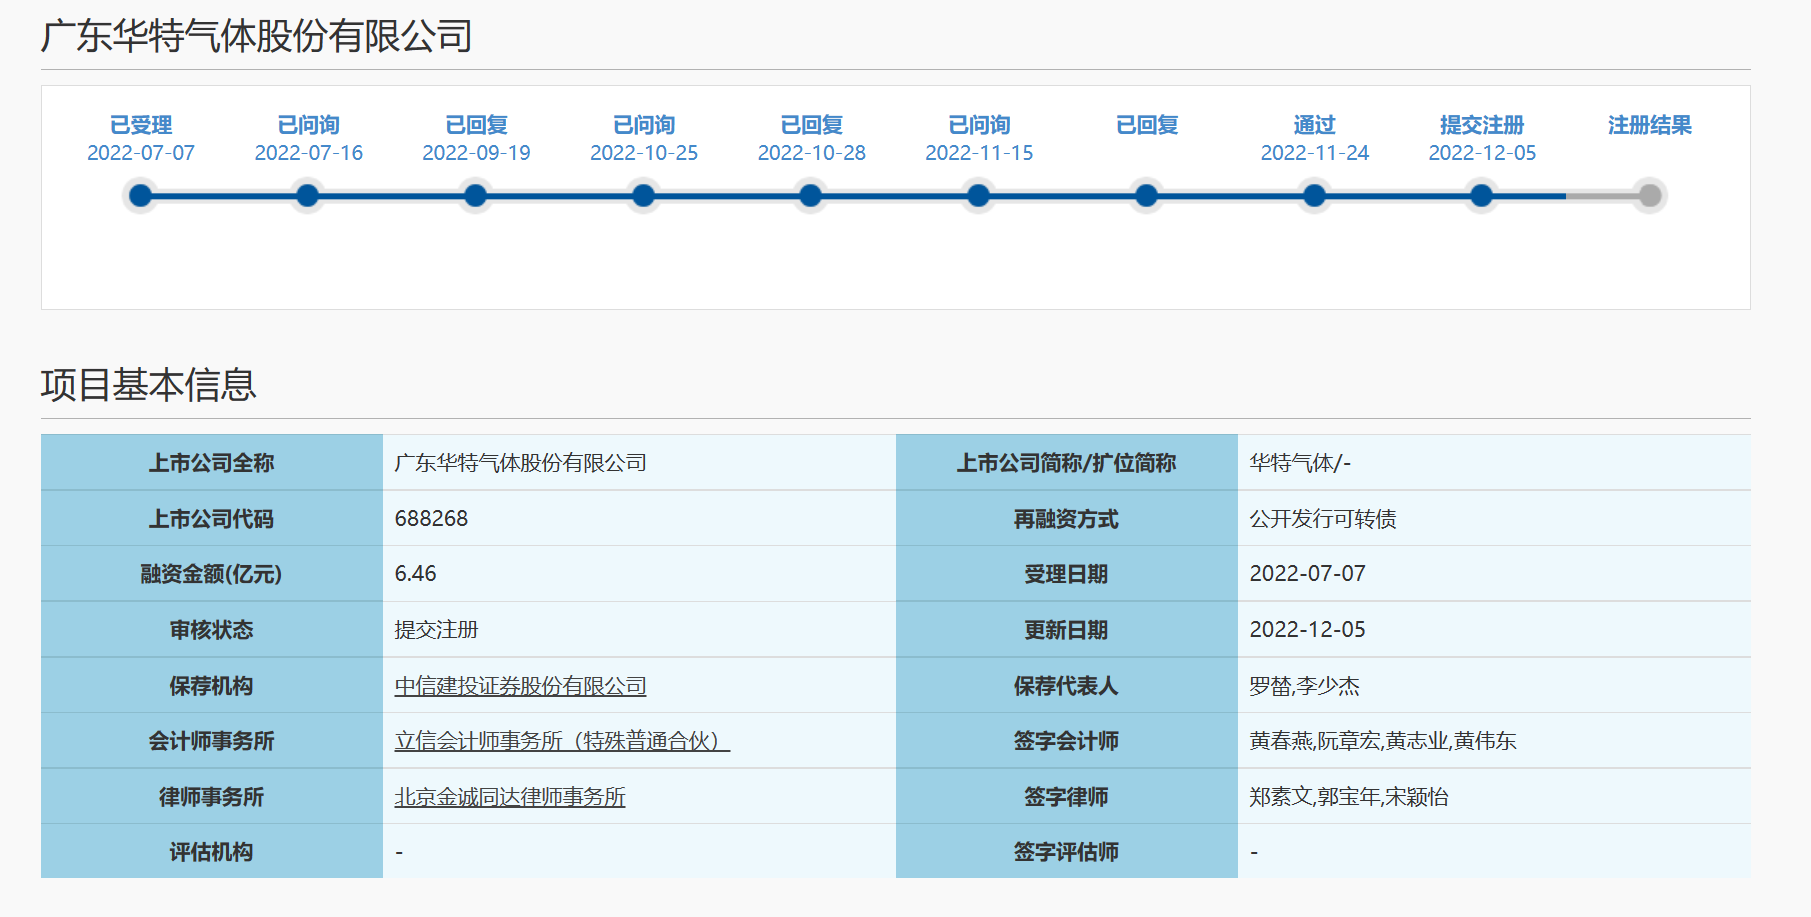This screenshot has width=1811, height=917.
Task: Click the 律师事务所 row header cell
Action: click(x=212, y=797)
